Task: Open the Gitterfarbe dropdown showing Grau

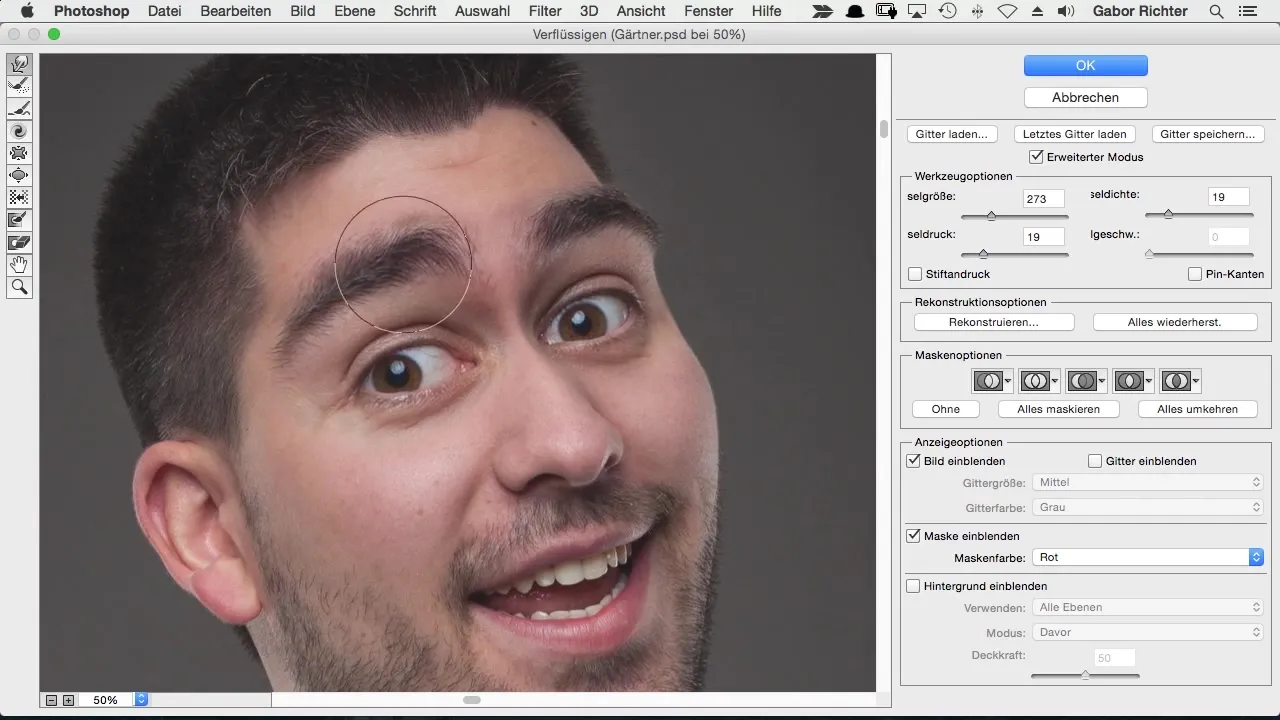Action: [1147, 507]
